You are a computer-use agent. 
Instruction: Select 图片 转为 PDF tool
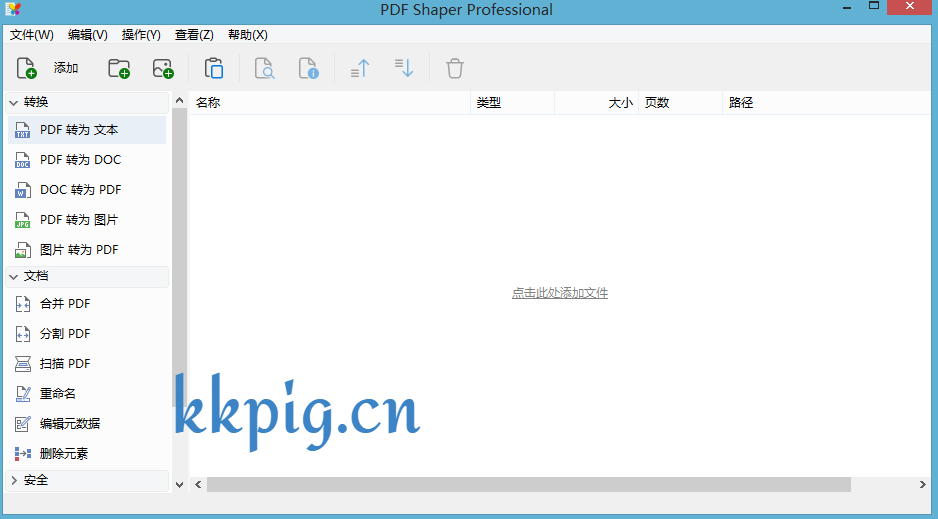[x=87, y=249]
